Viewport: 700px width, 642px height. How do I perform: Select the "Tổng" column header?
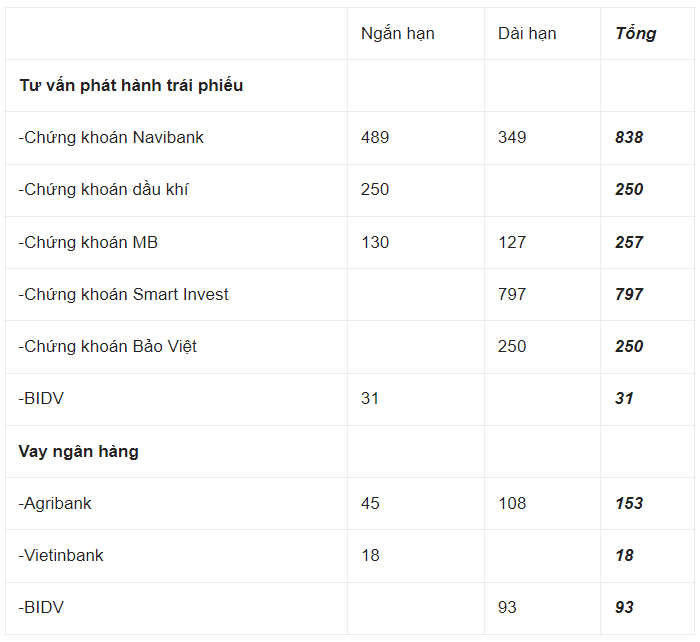[635, 33]
